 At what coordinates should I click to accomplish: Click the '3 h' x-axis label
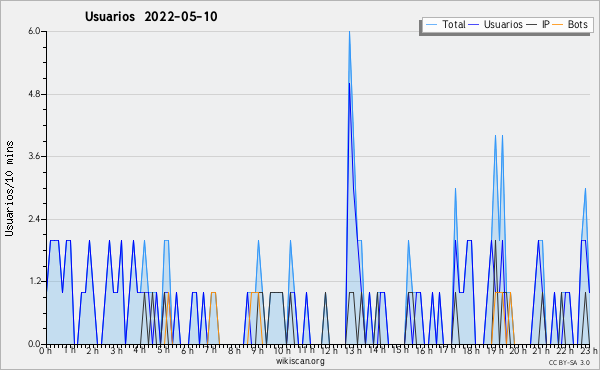point(116,351)
